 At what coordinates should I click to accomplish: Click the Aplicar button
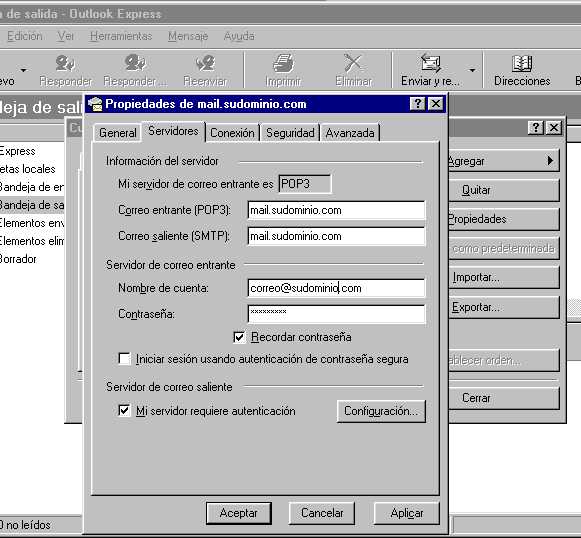point(407,513)
